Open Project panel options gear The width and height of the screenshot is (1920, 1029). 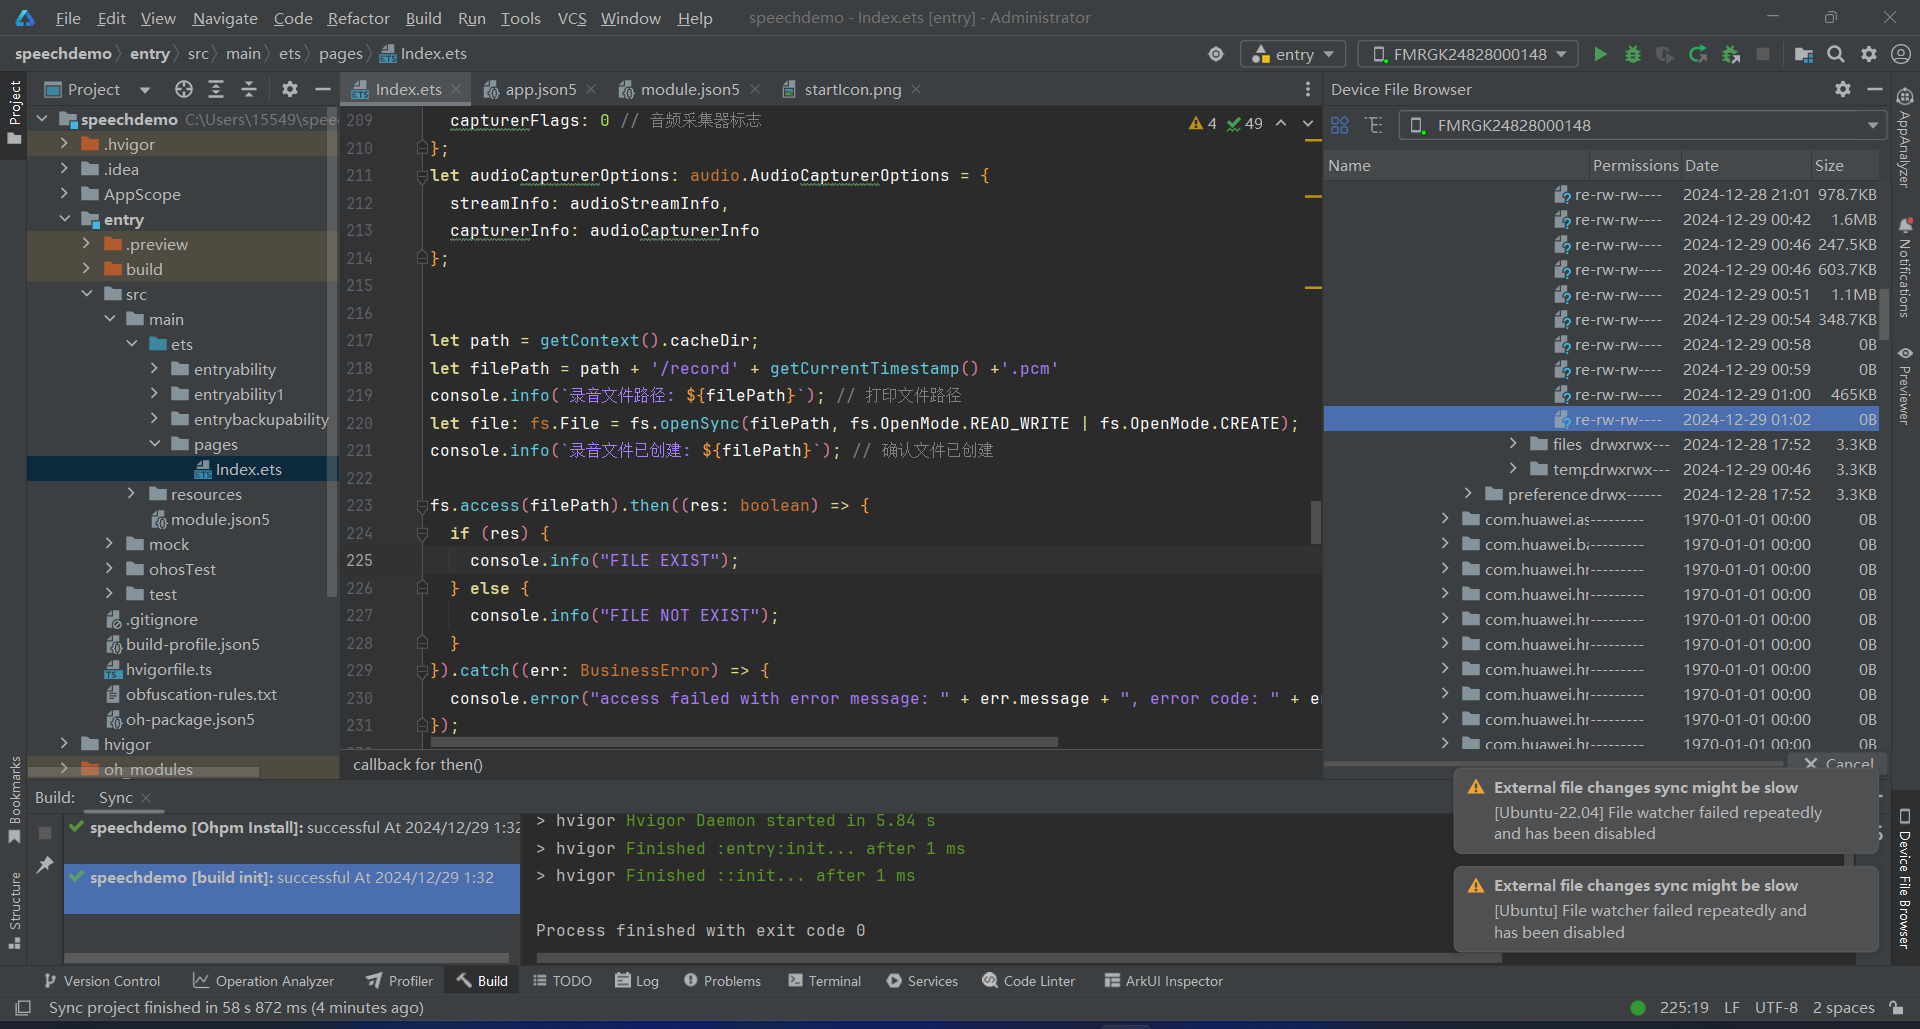coord(289,89)
